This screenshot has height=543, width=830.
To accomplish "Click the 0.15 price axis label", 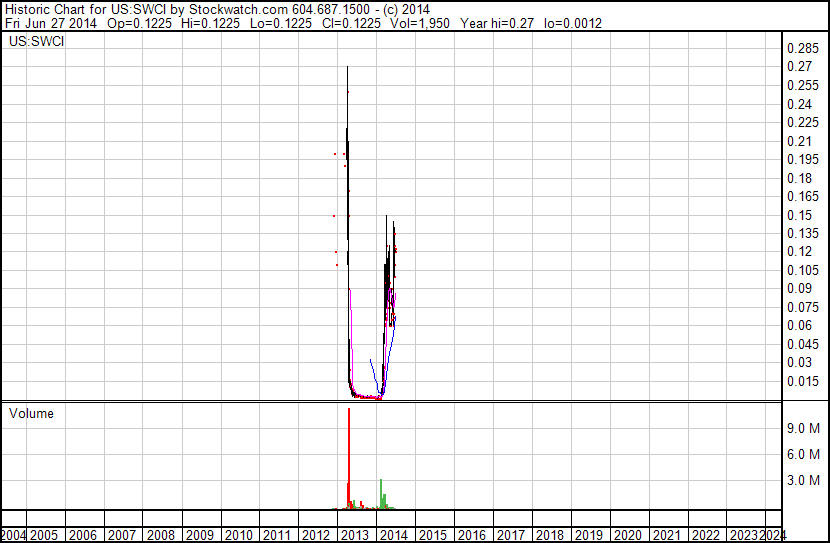I will pyautogui.click(x=798, y=215).
